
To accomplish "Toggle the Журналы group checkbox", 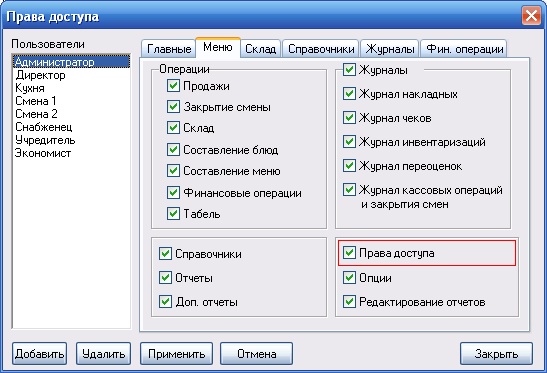I will [349, 70].
